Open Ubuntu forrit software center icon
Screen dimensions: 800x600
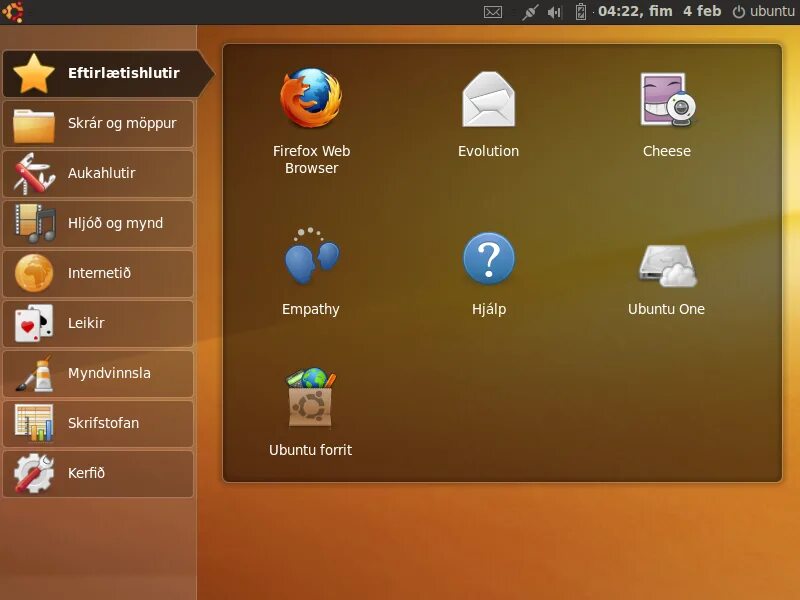pyautogui.click(x=310, y=397)
